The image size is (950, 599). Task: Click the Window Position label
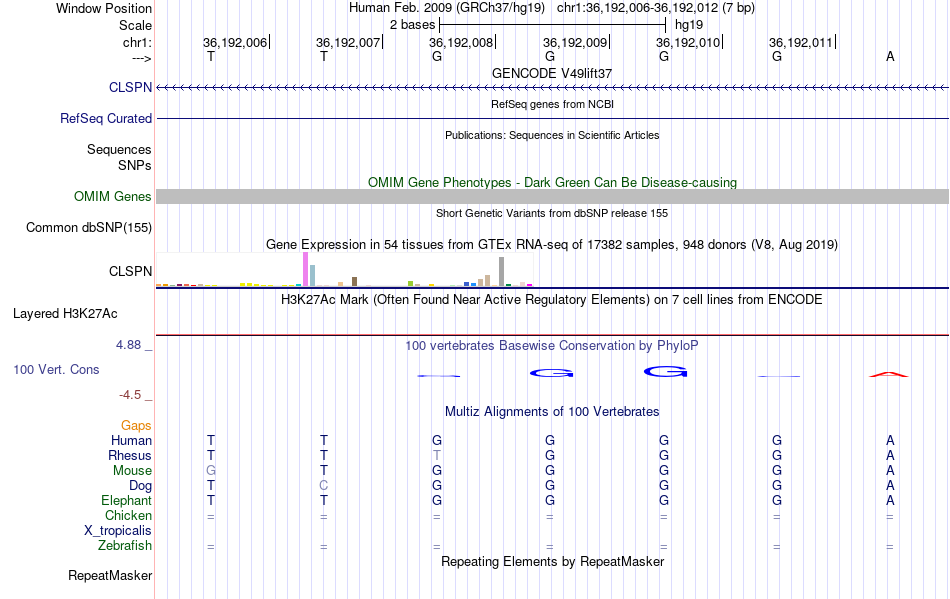[x=104, y=8]
